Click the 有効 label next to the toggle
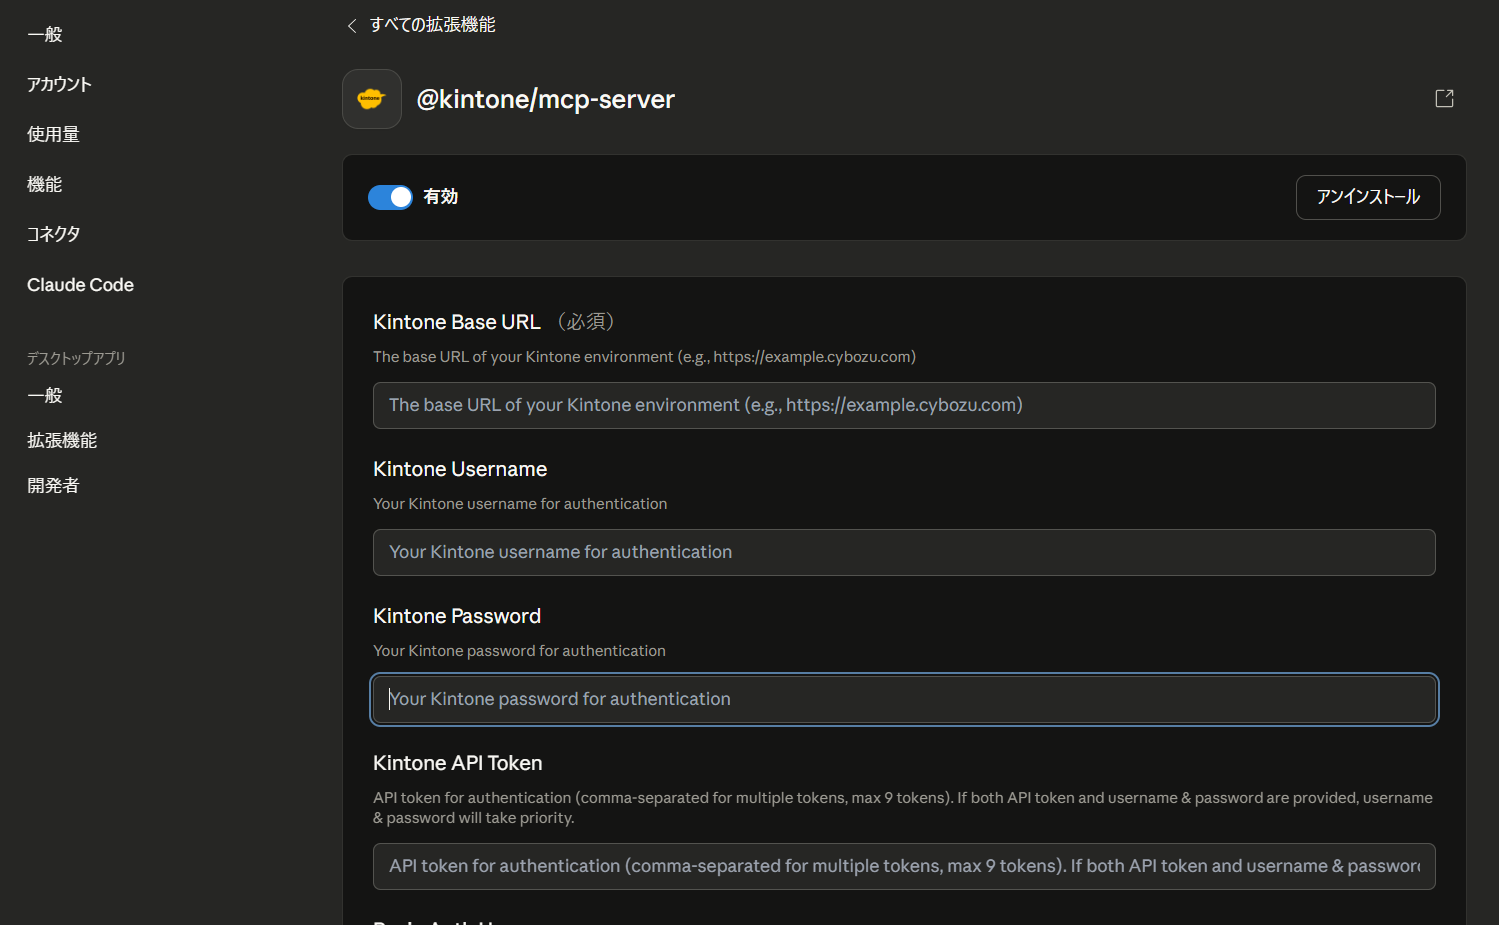 tap(440, 197)
